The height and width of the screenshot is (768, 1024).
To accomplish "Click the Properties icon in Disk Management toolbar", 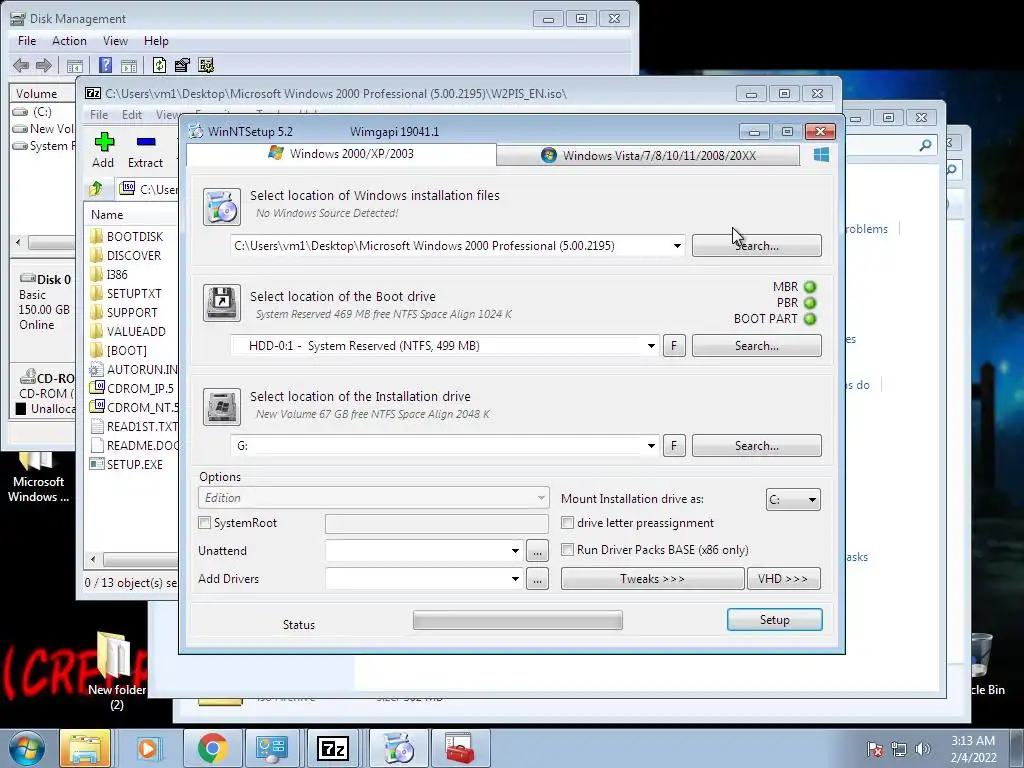I will point(182,65).
